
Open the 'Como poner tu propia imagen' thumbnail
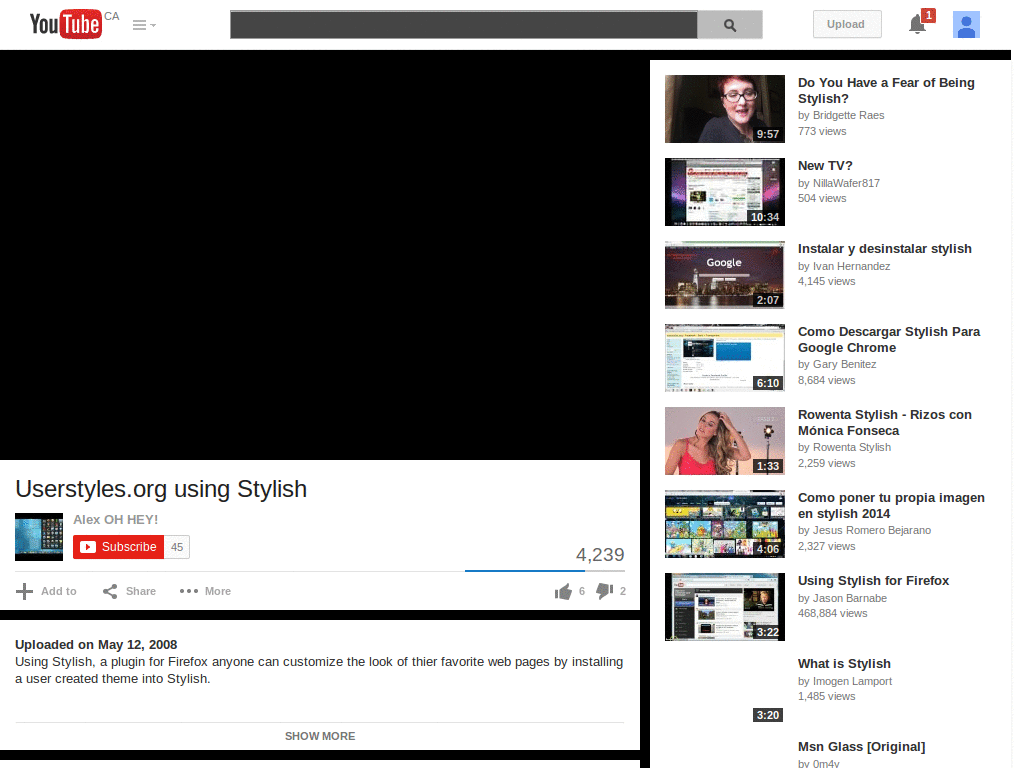[x=725, y=523]
